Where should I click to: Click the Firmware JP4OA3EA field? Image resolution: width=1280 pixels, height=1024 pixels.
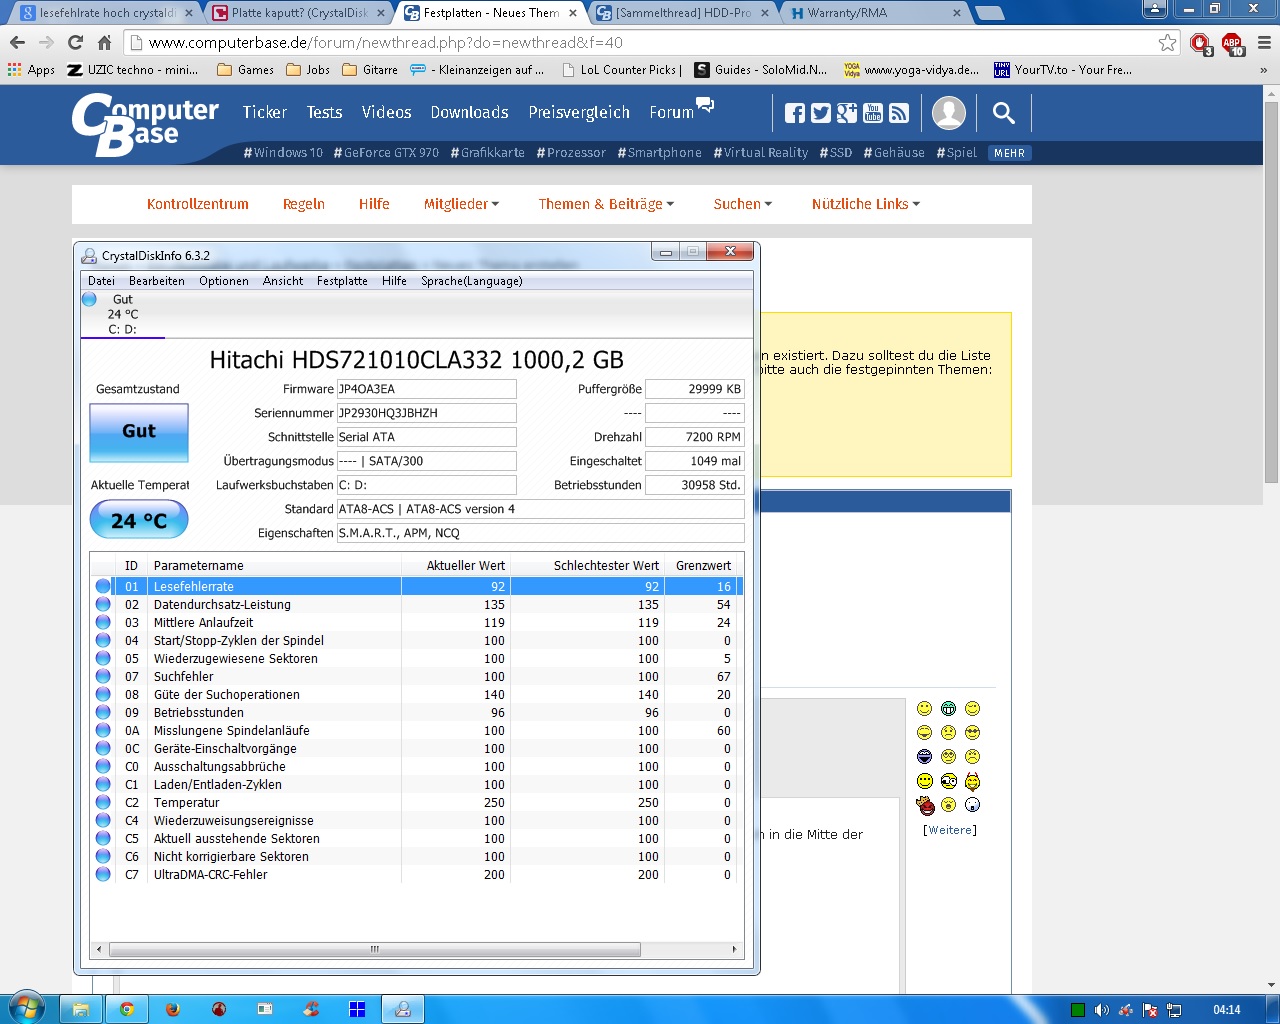[x=427, y=389]
